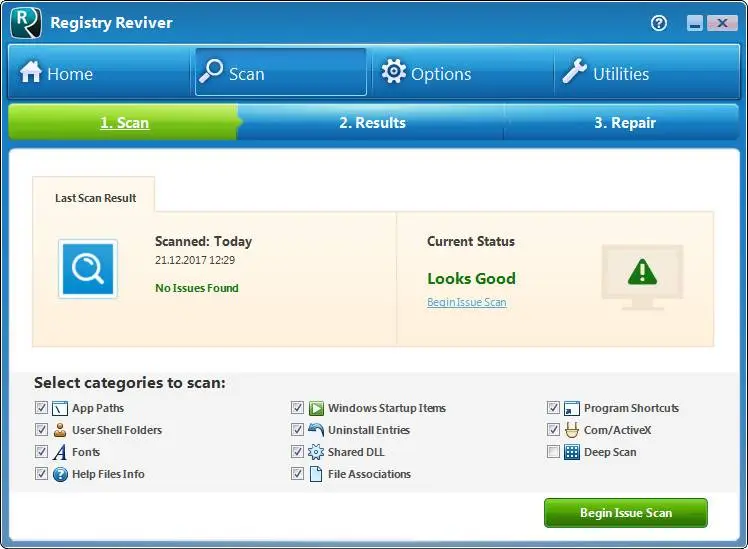Minimize the Registry Reviver window
Screen dimensions: 748x549
[695, 23]
